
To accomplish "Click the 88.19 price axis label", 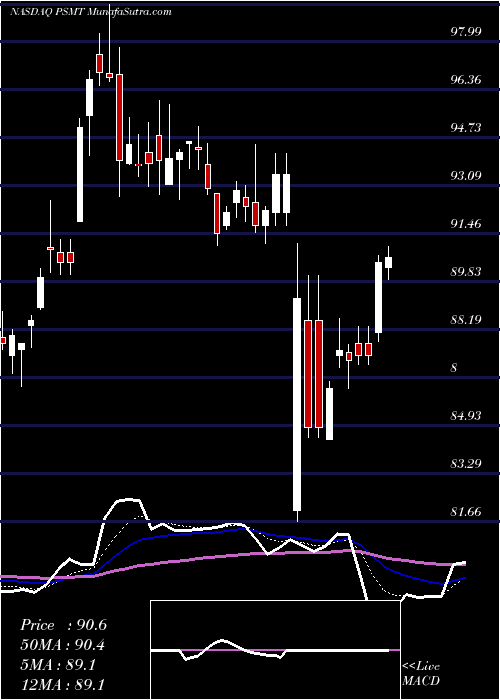I will point(466,320).
